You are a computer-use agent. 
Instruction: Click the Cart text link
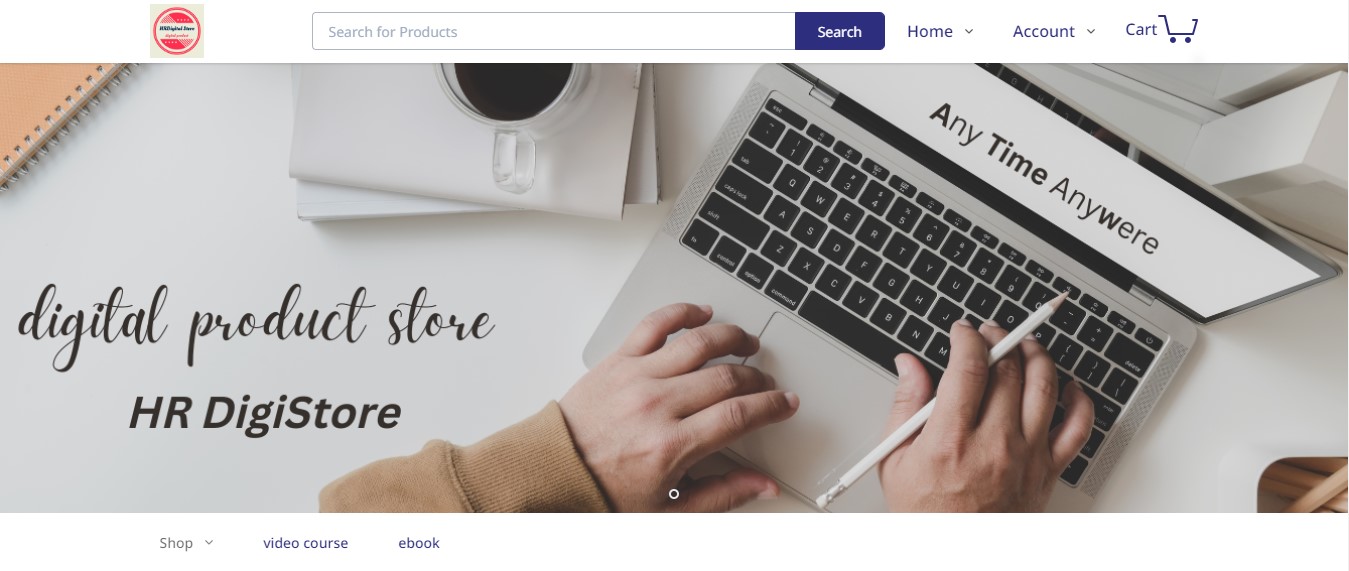point(1141,30)
